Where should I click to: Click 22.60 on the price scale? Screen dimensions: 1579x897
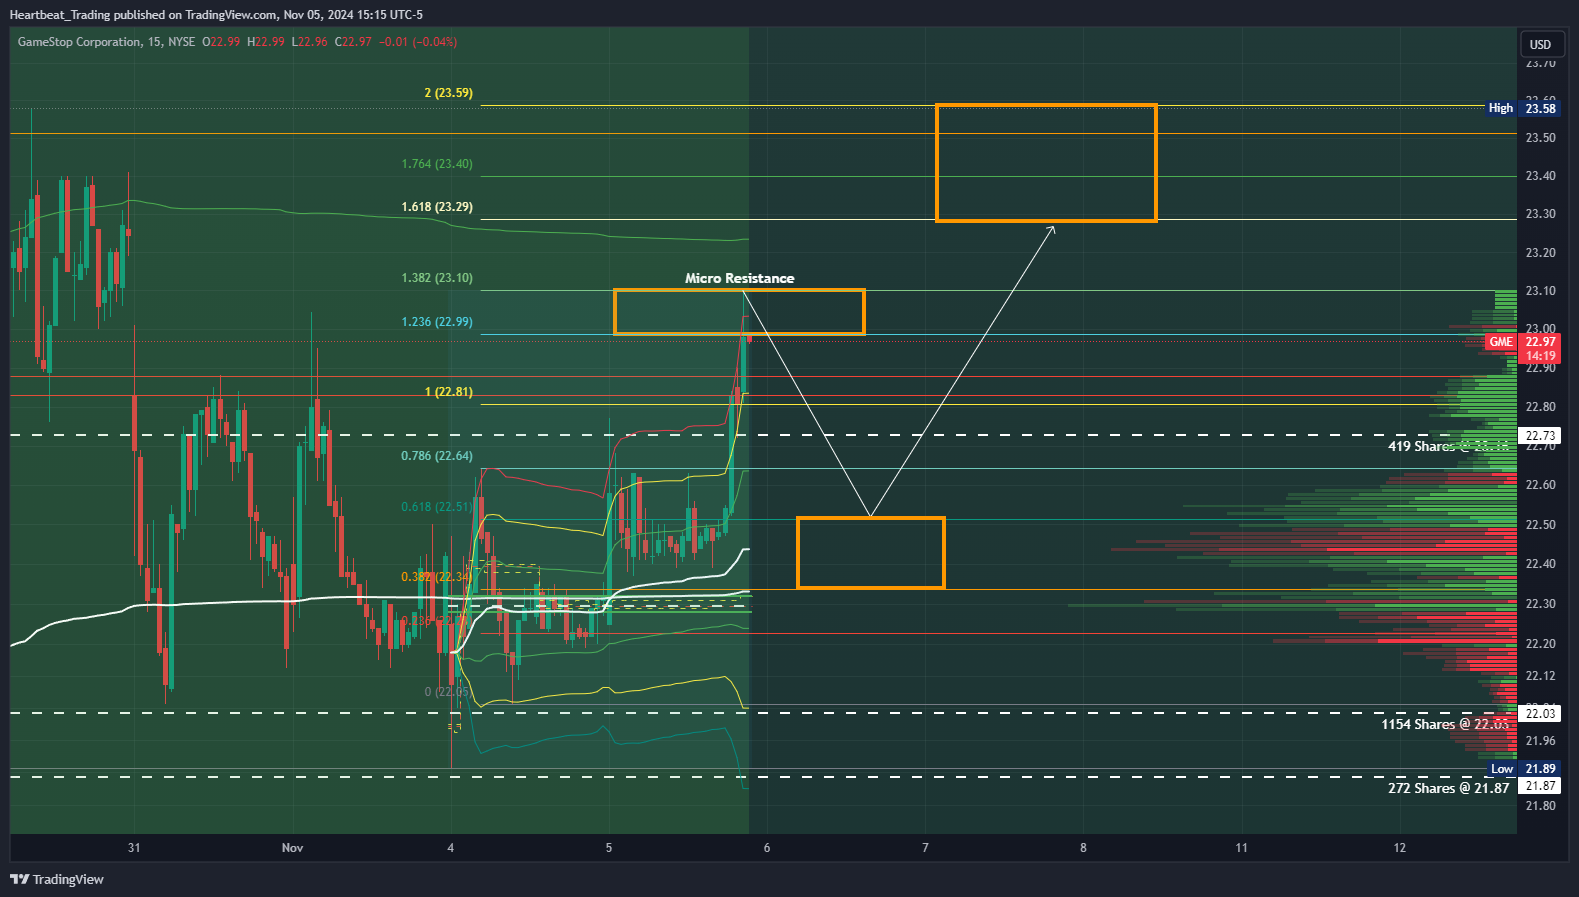point(1540,484)
